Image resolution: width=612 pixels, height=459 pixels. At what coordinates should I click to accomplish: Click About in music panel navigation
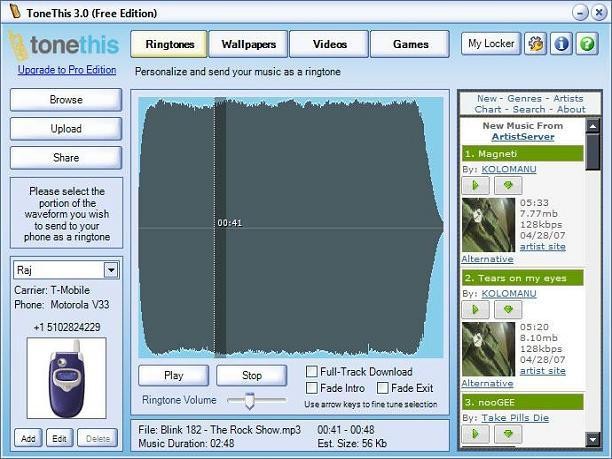pos(571,109)
